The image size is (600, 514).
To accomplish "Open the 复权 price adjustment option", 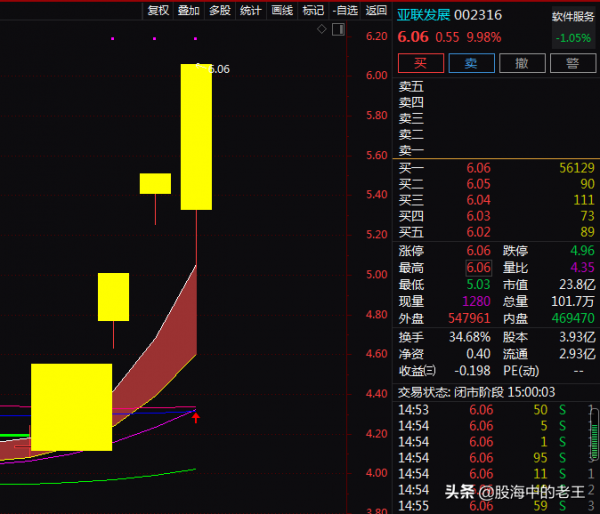I will pos(158,10).
